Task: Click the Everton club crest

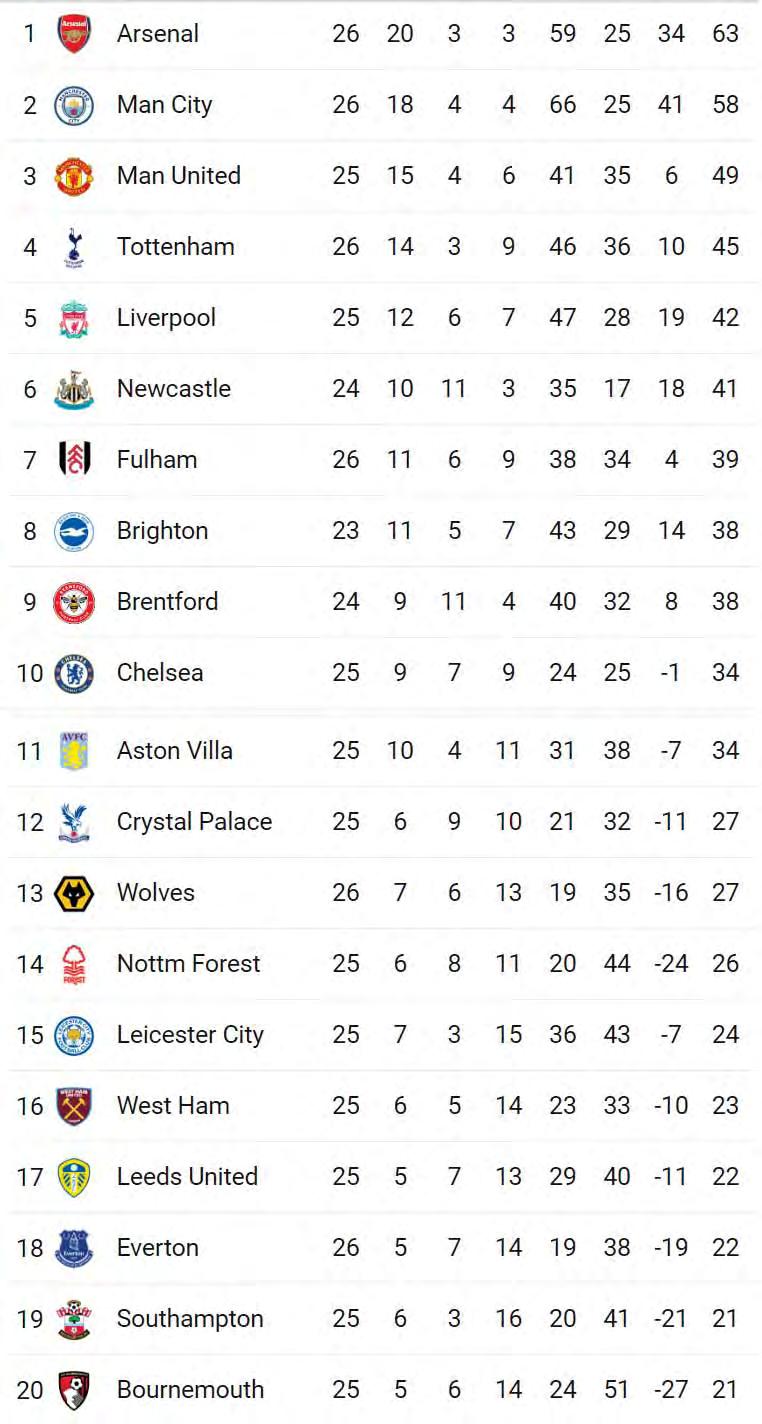Action: click(74, 1248)
